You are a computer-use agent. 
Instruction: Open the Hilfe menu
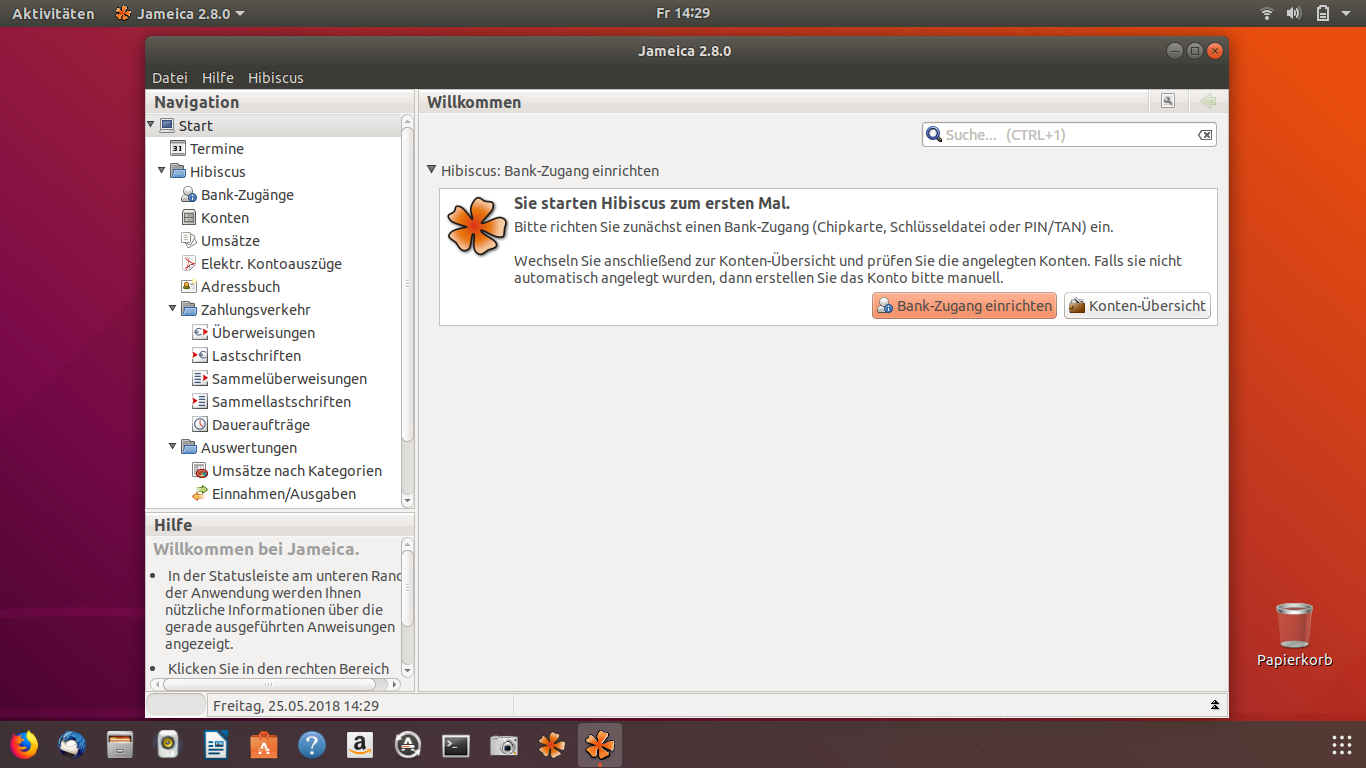(x=218, y=78)
